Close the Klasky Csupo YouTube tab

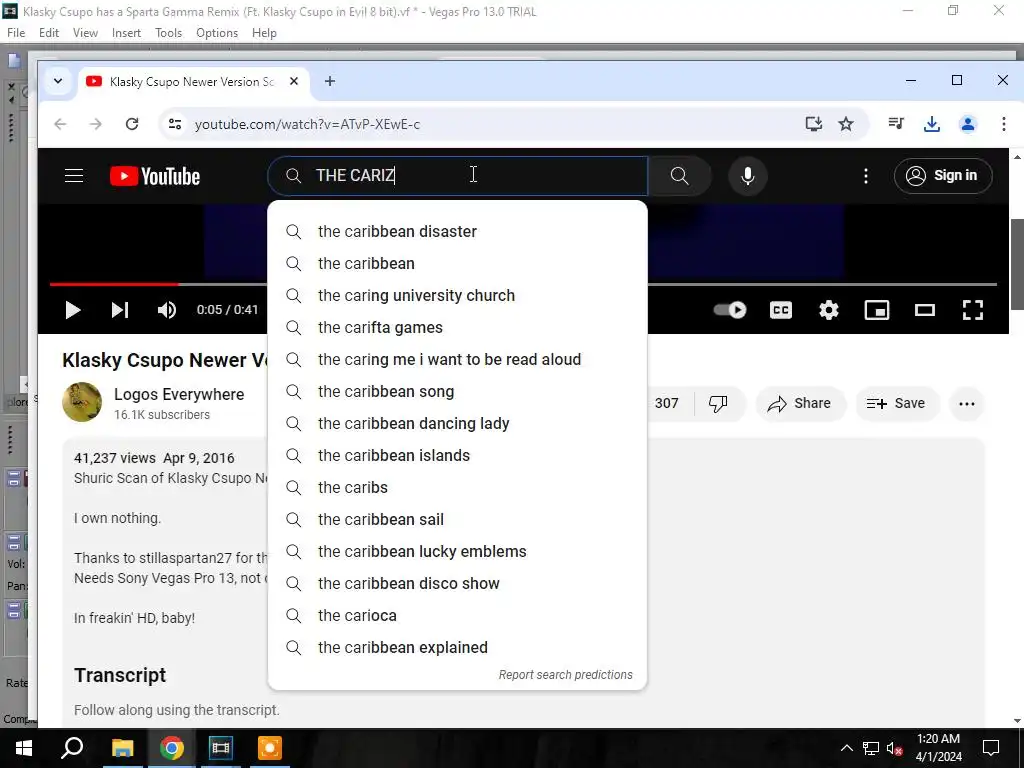294,81
